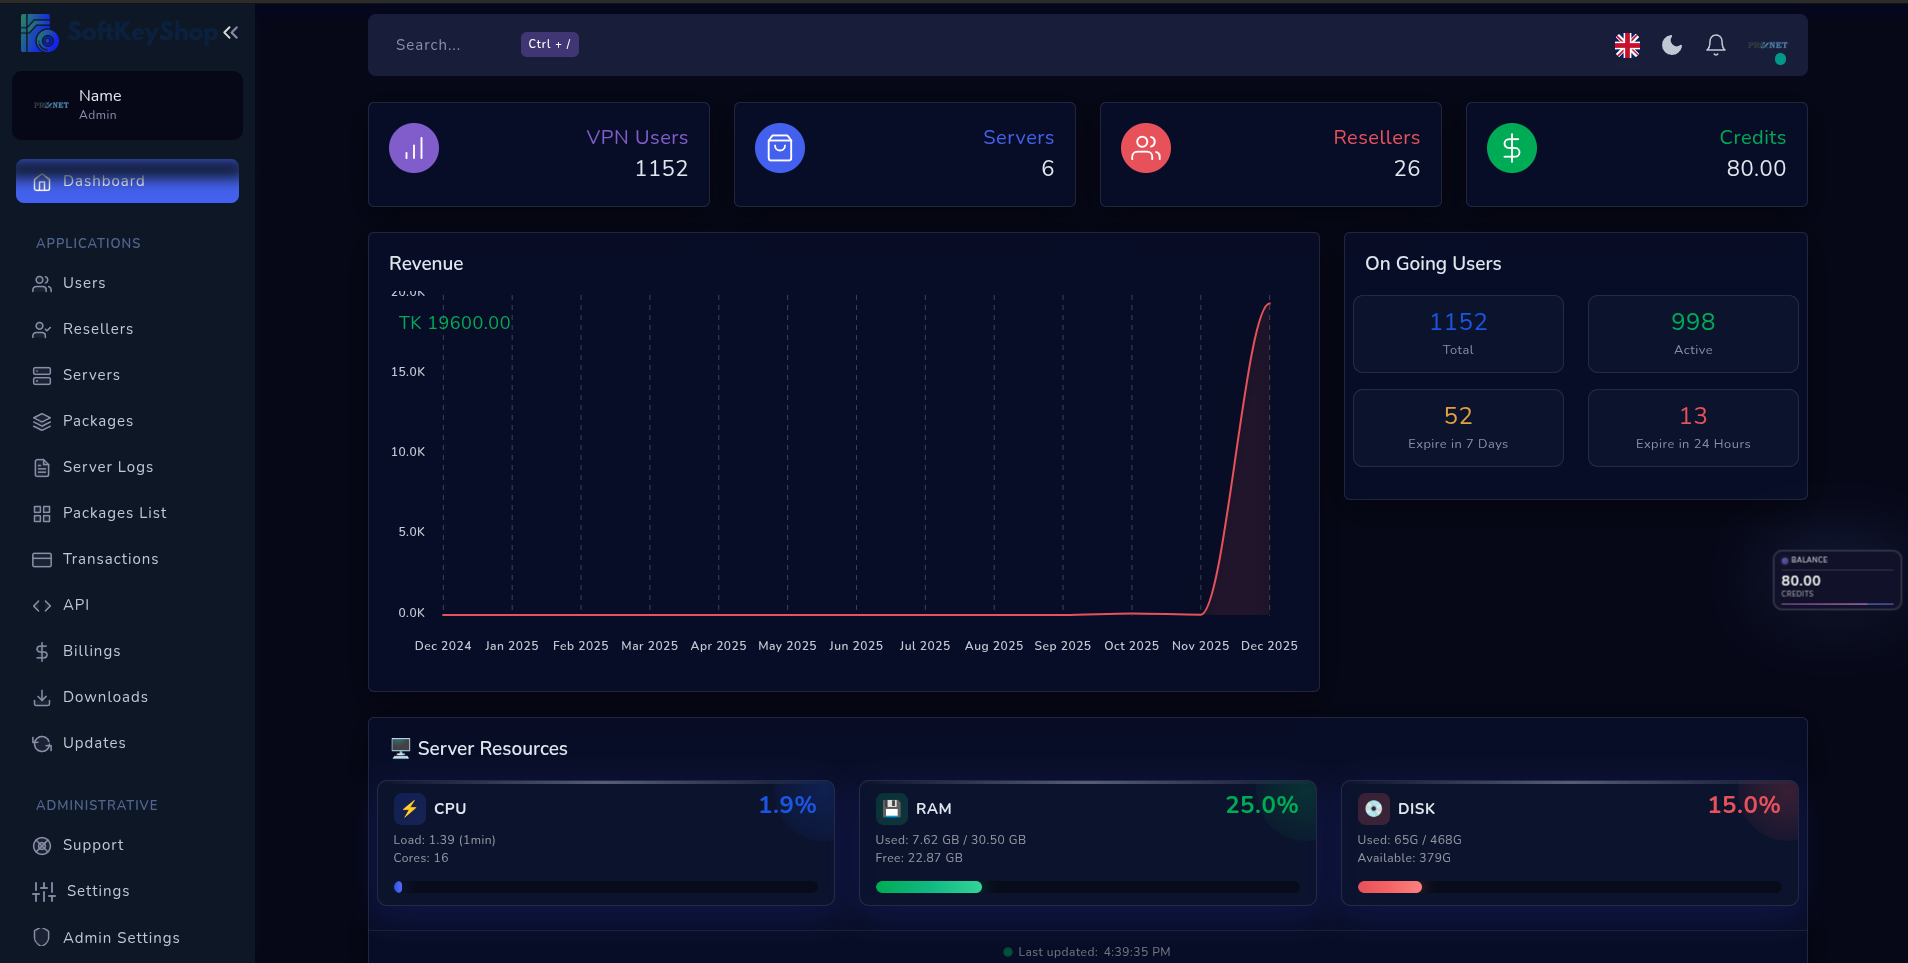Click the VPN Users bar chart icon
The image size is (1908, 963).
413,147
